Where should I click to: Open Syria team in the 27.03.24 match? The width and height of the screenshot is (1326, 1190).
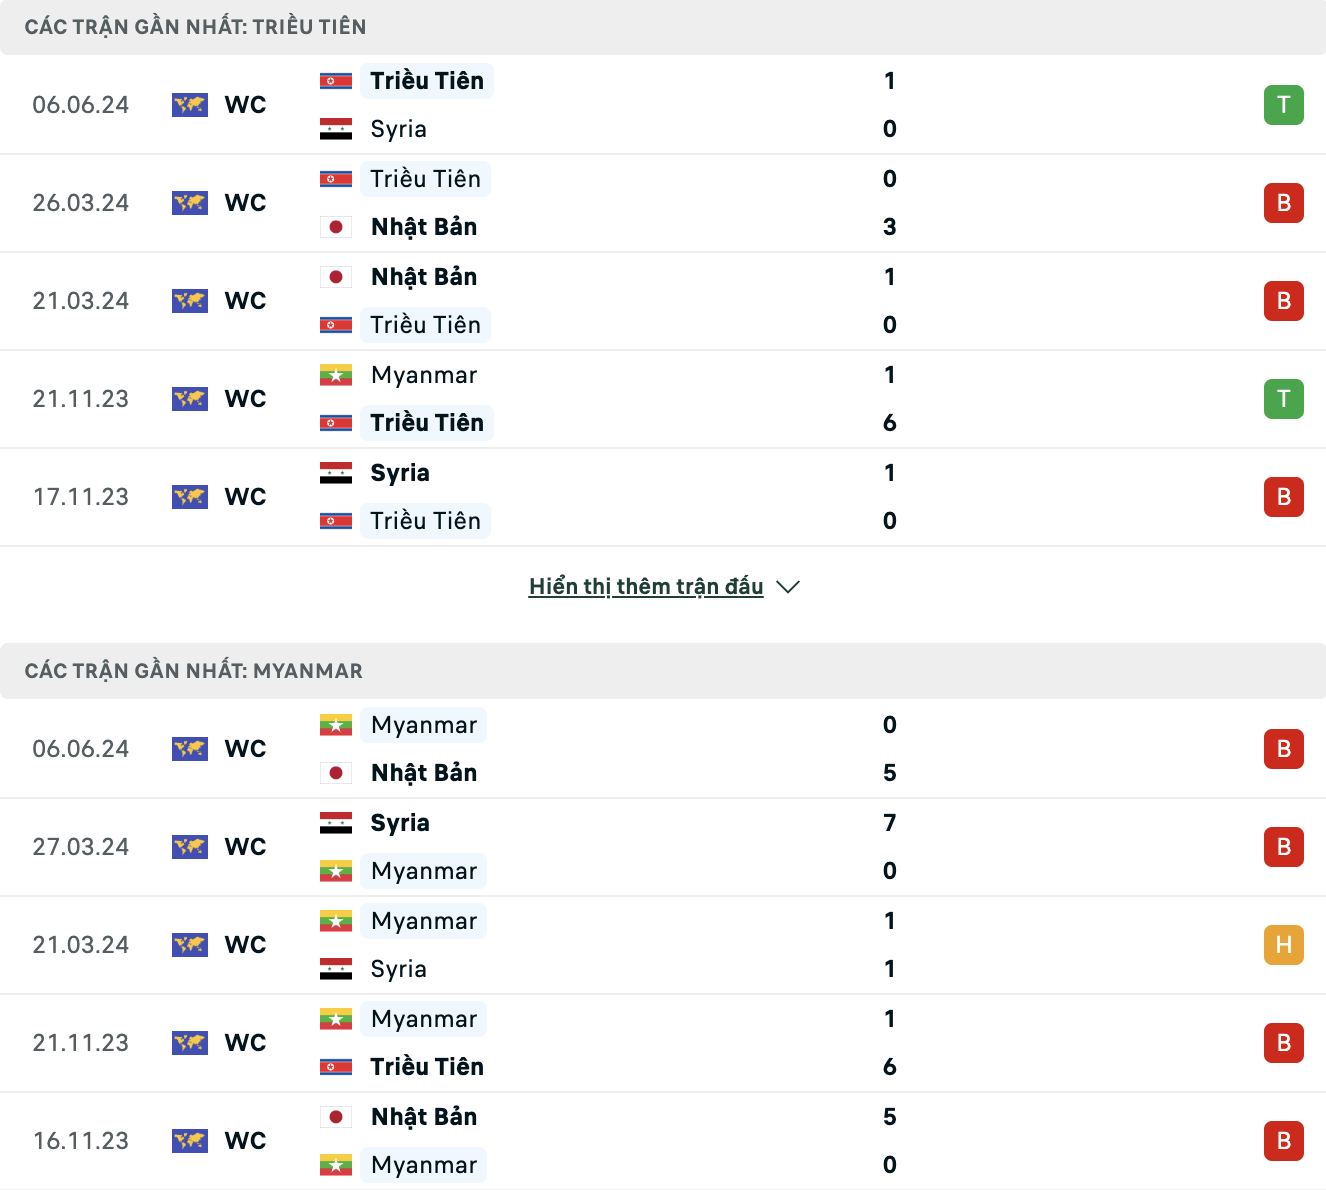(x=400, y=823)
